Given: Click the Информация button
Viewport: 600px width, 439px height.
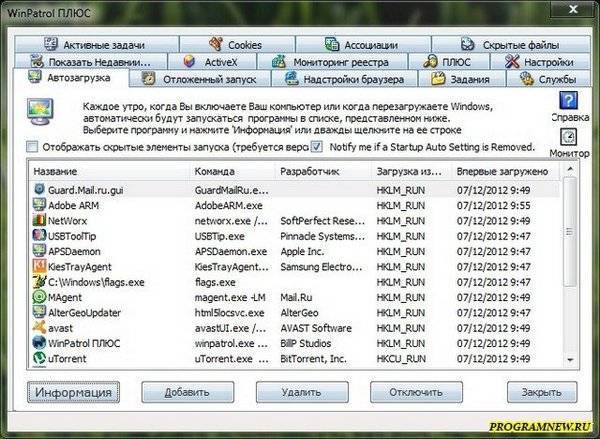Looking at the screenshot, I should click(x=73, y=392).
